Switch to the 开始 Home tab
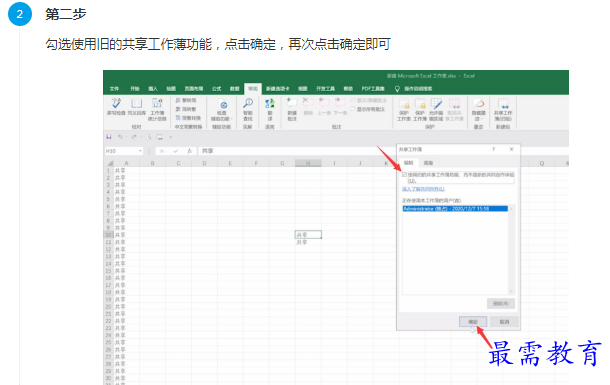 tap(135, 89)
